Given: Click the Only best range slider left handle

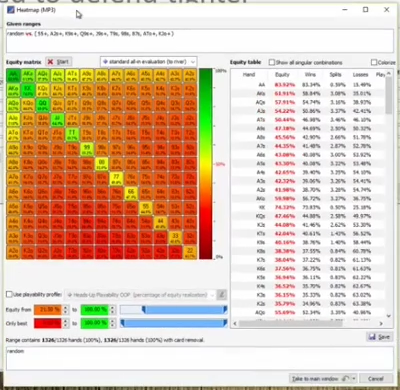Looking at the screenshot, I should coord(122,323).
